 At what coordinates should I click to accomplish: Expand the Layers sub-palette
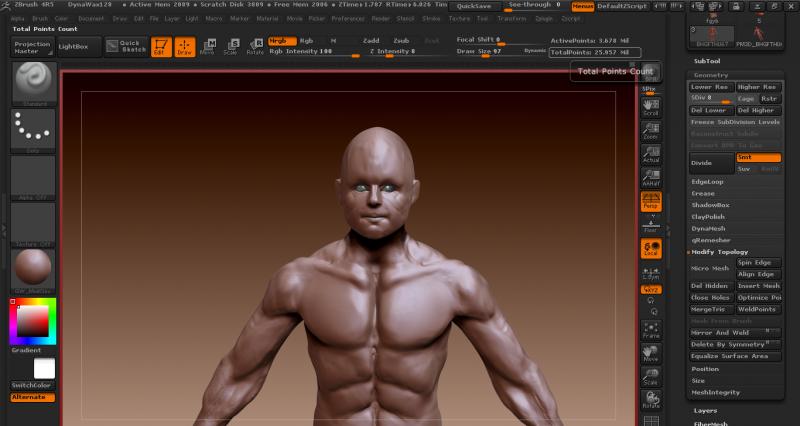(705, 411)
